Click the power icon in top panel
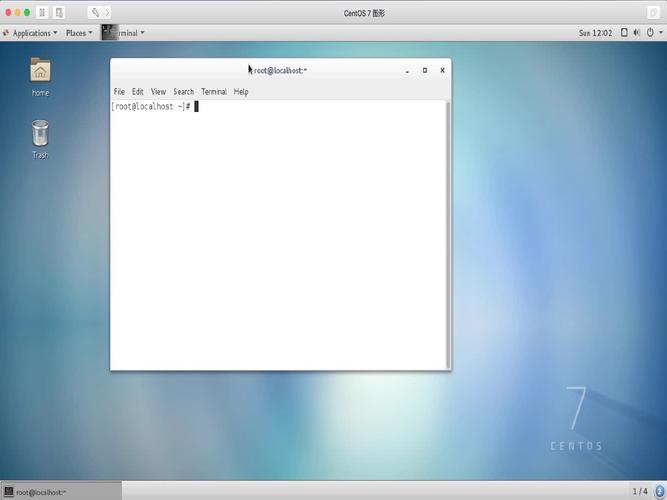667x500 pixels. (650, 33)
